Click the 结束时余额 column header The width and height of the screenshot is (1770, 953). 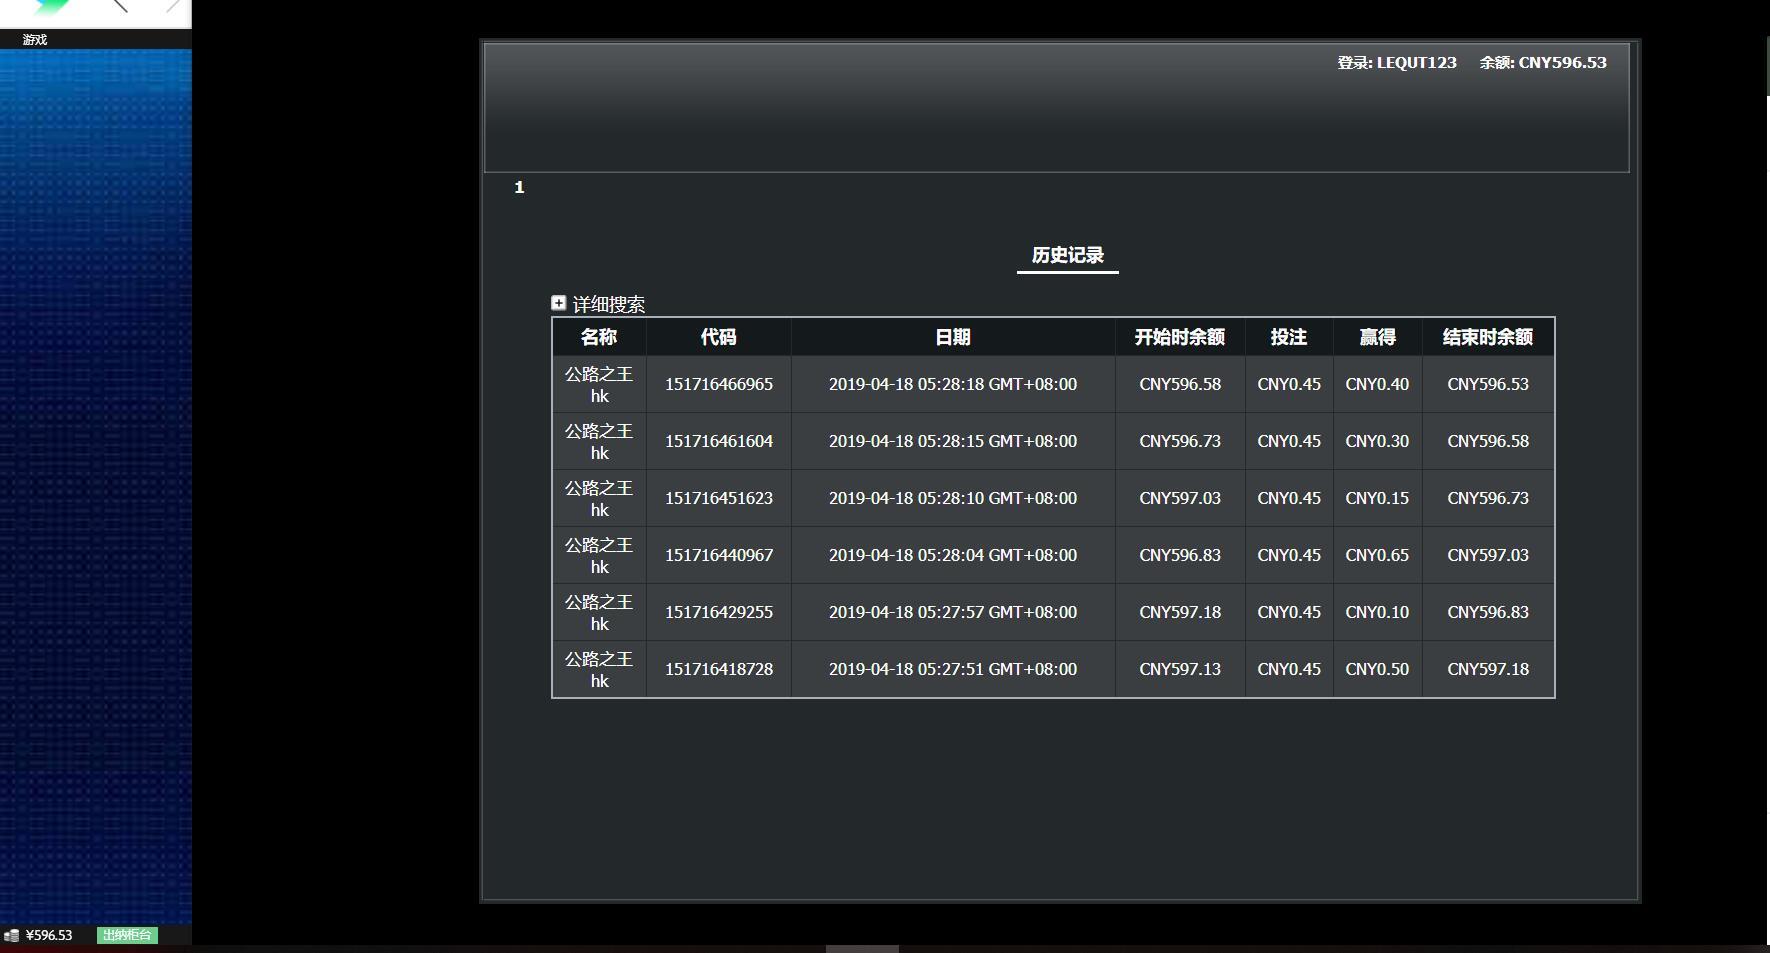coord(1488,337)
